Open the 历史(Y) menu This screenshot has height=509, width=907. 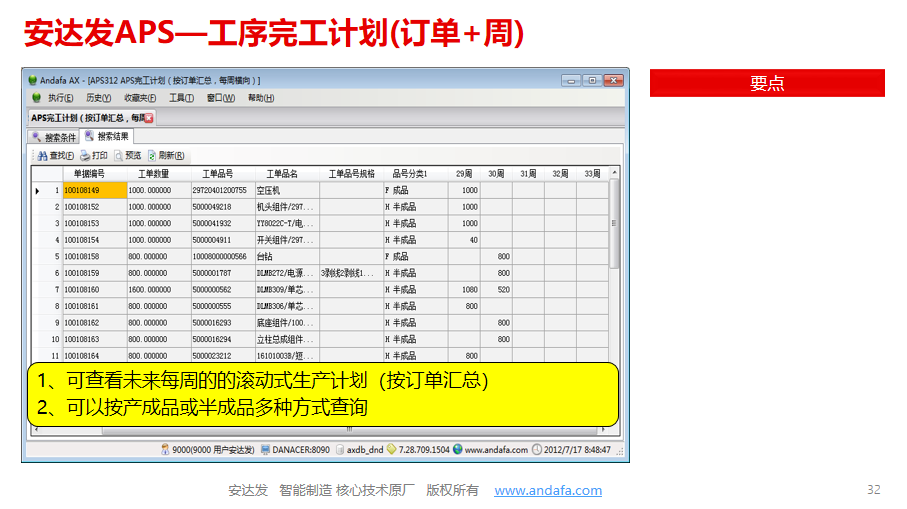pos(98,98)
